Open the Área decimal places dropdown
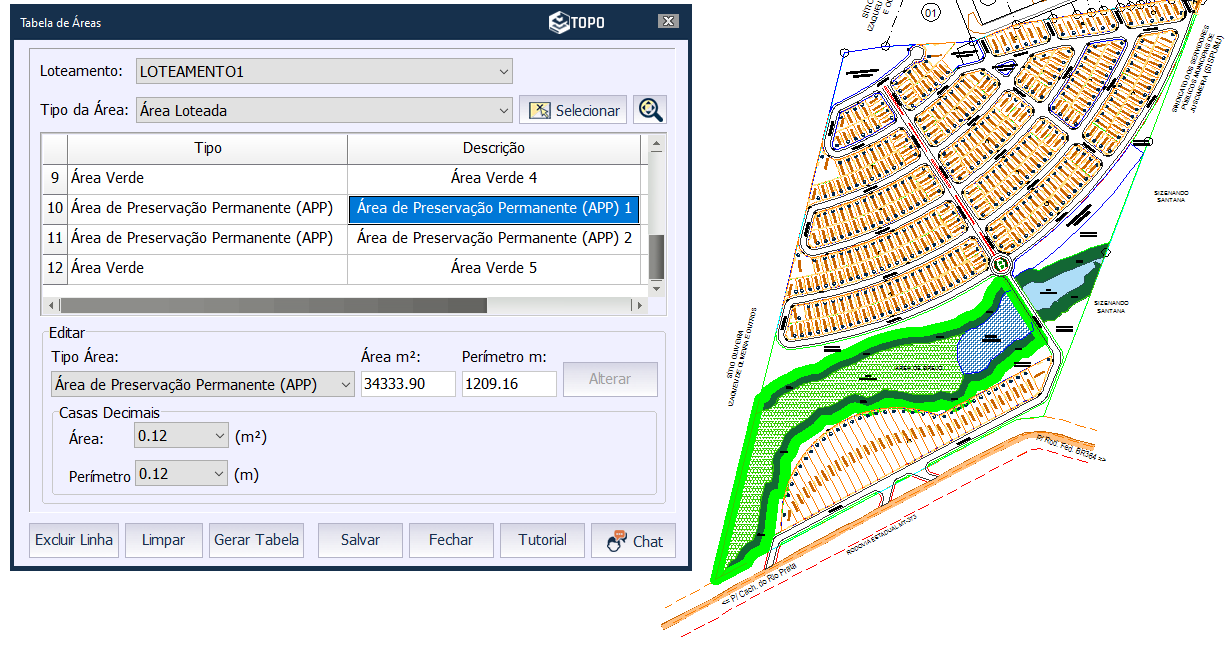The image size is (1229, 648). click(x=219, y=436)
